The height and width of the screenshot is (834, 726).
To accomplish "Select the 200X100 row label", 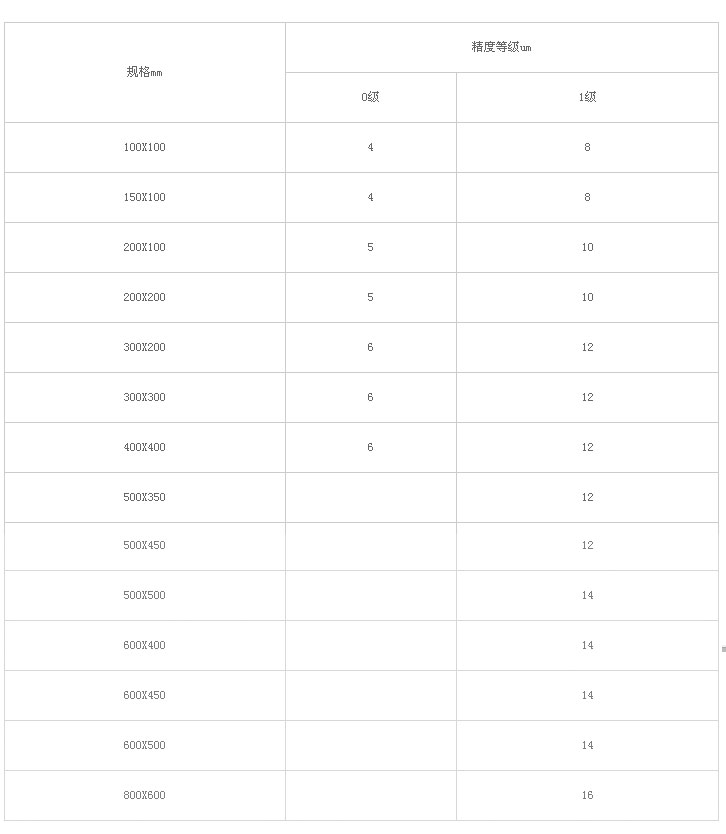I will pyautogui.click(x=145, y=247).
